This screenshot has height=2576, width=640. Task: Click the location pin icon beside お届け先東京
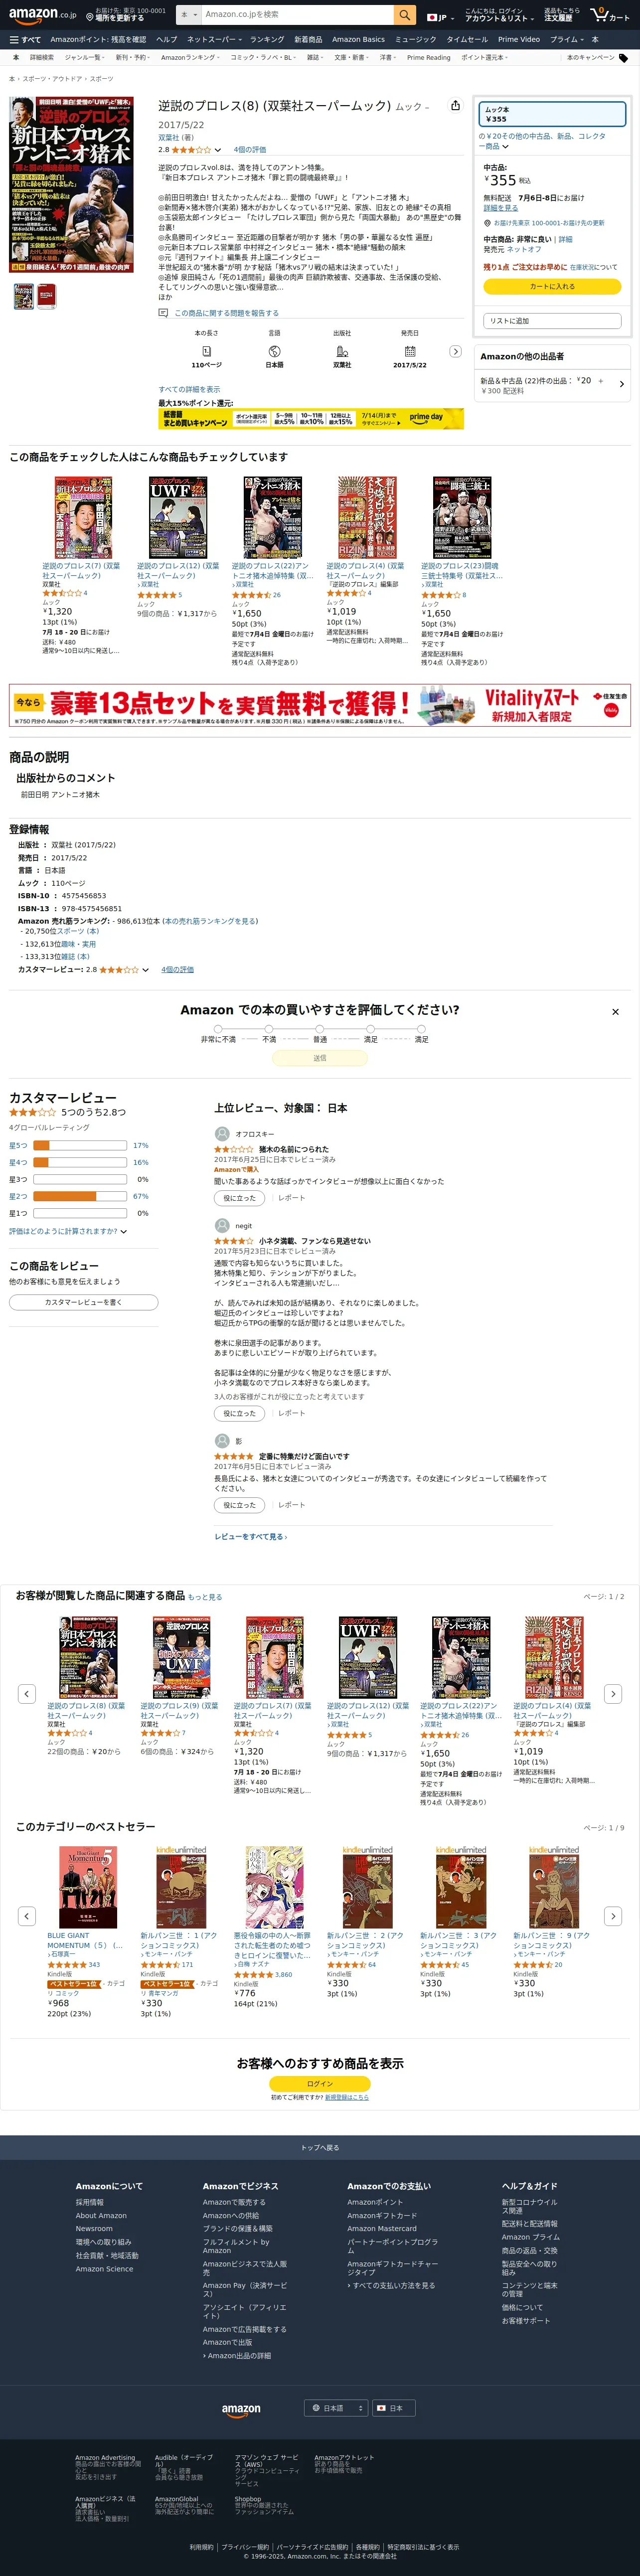tap(487, 223)
